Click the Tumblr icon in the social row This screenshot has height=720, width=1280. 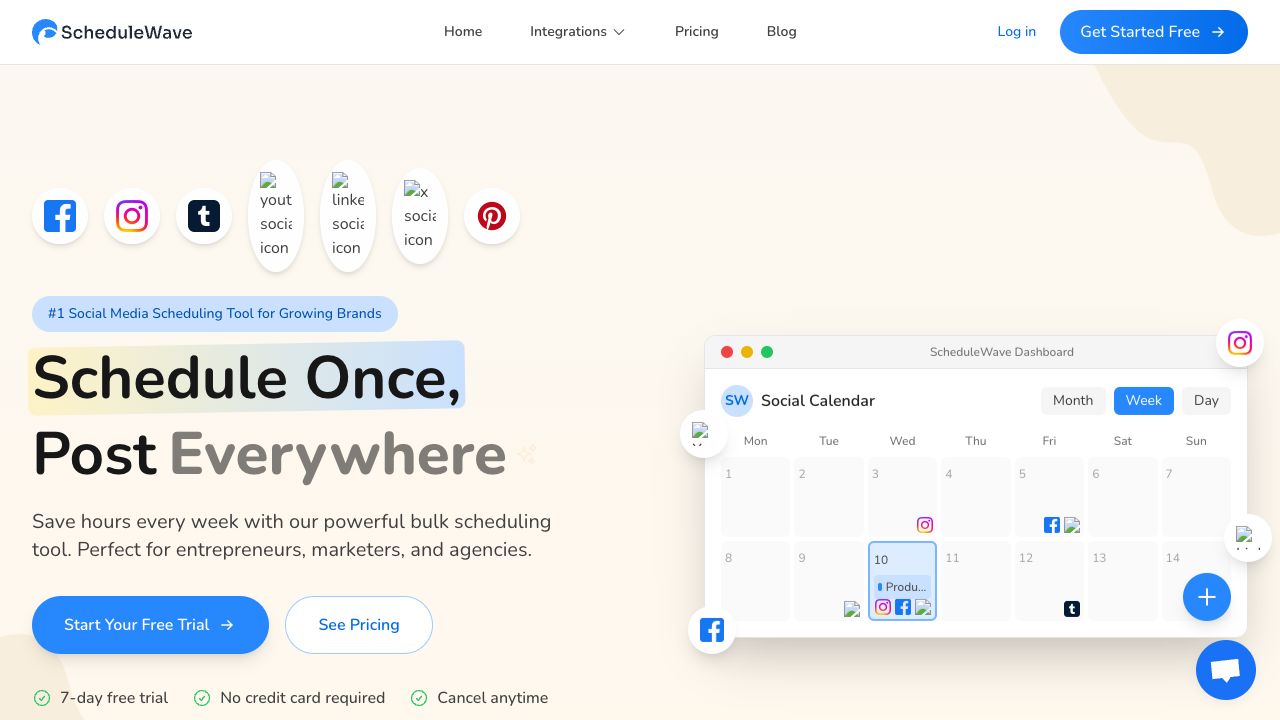pos(204,216)
